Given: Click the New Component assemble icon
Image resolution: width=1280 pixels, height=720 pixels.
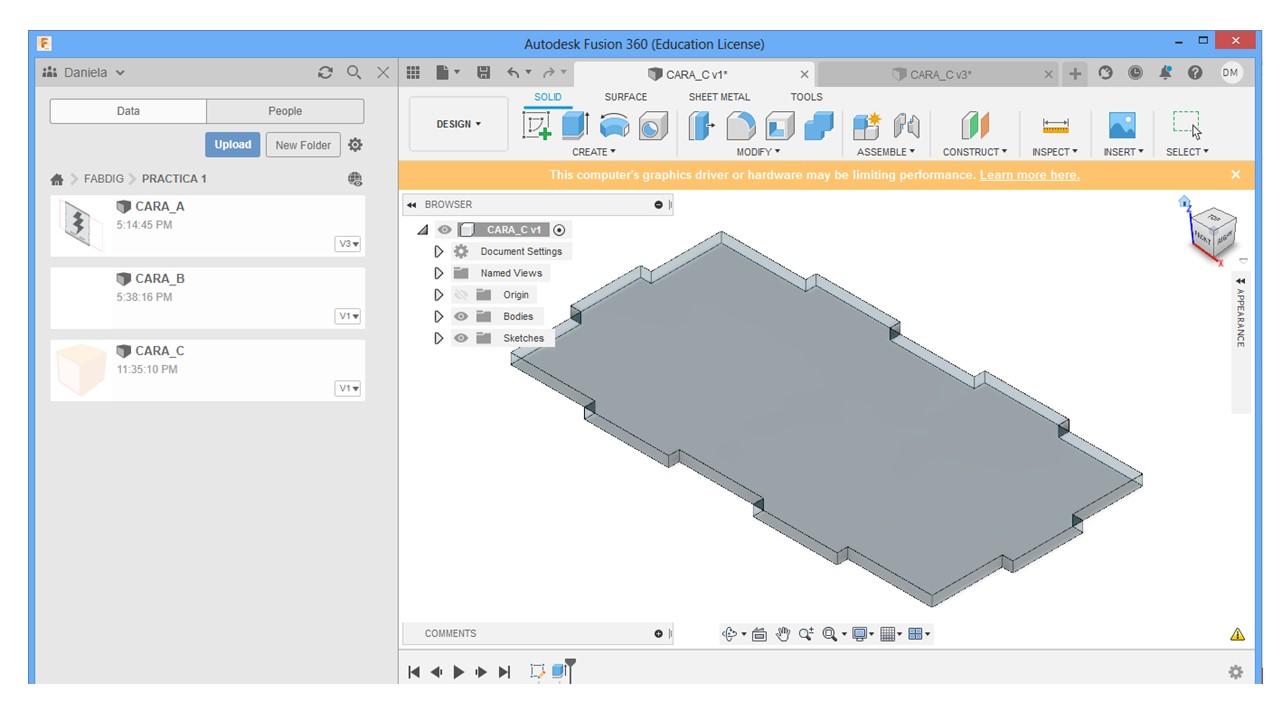Looking at the screenshot, I should pyautogui.click(x=866, y=126).
